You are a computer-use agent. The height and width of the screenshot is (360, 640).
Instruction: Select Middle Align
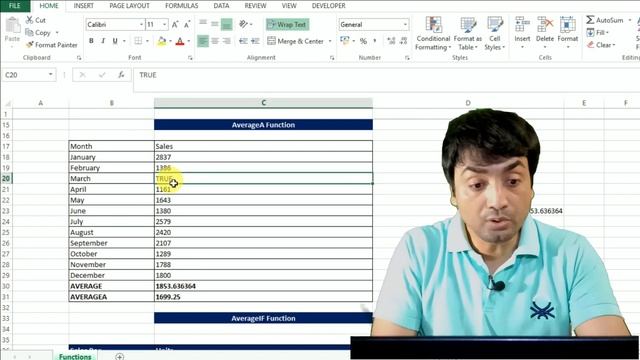coord(215,24)
